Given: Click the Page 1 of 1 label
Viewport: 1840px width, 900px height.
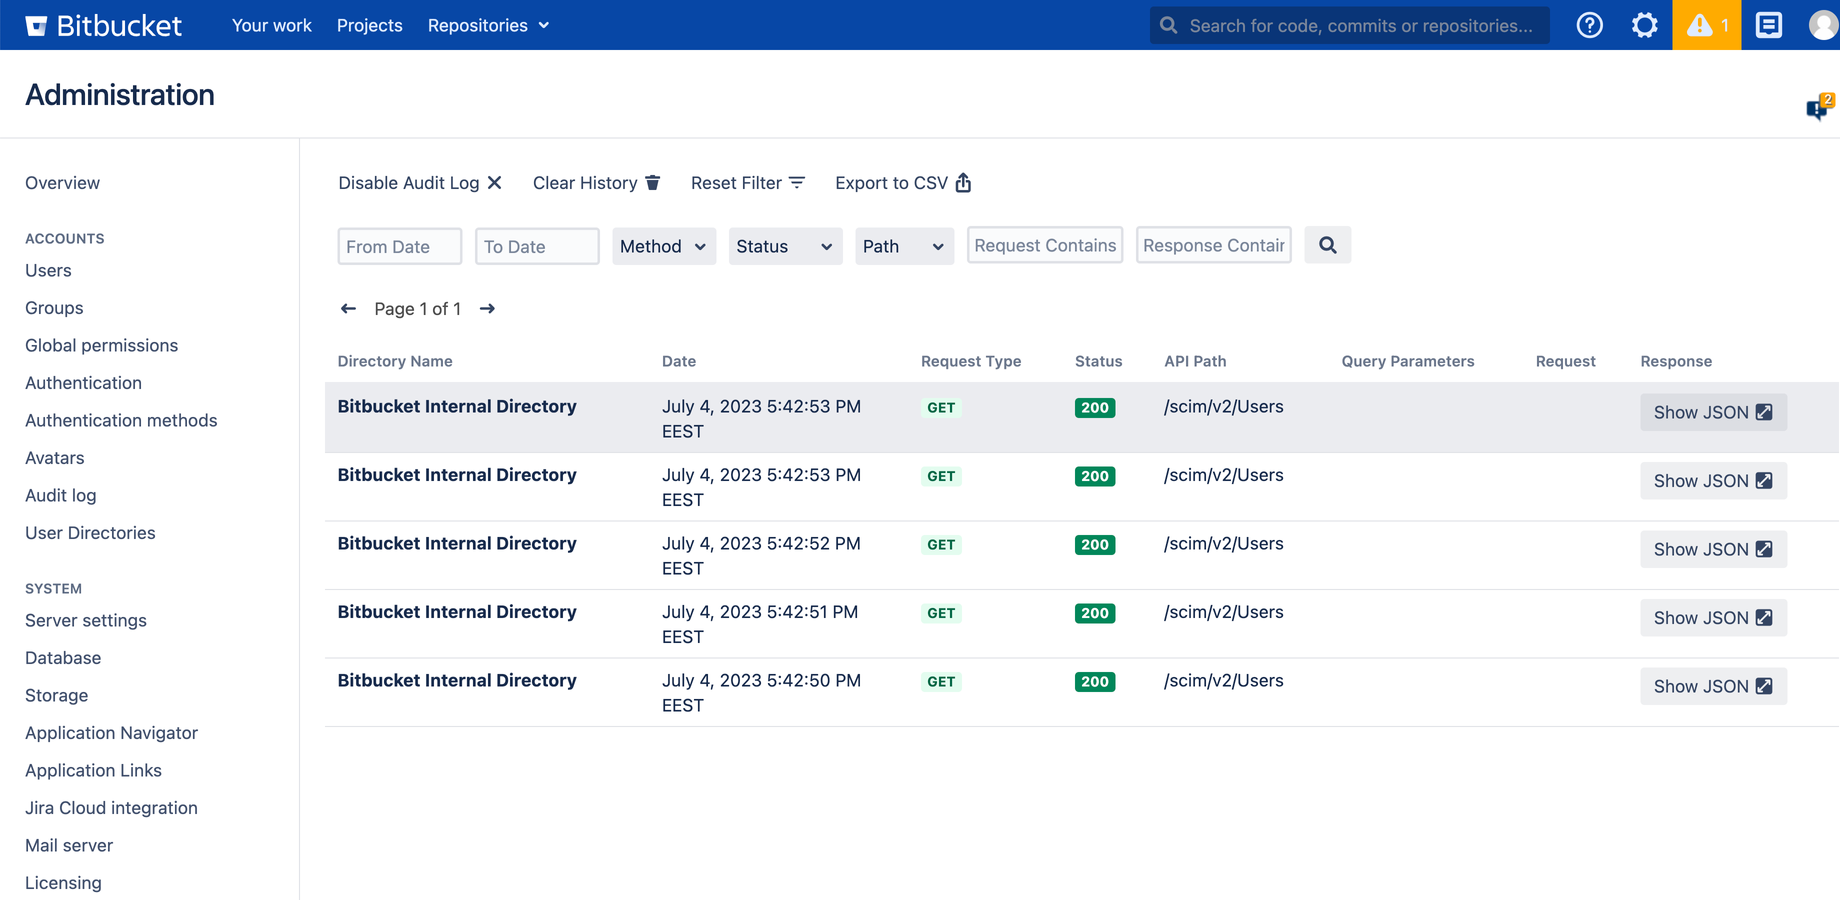Looking at the screenshot, I should [418, 309].
